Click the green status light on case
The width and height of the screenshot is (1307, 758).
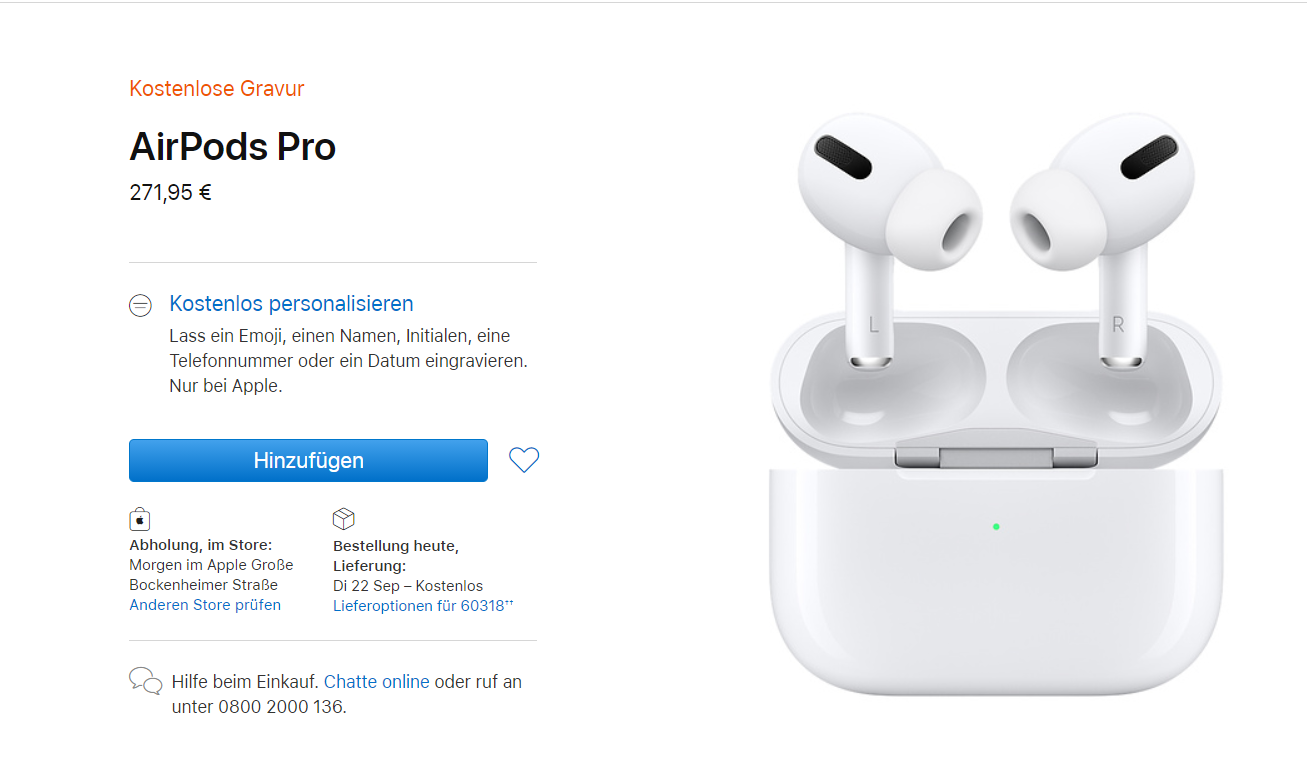pos(996,526)
